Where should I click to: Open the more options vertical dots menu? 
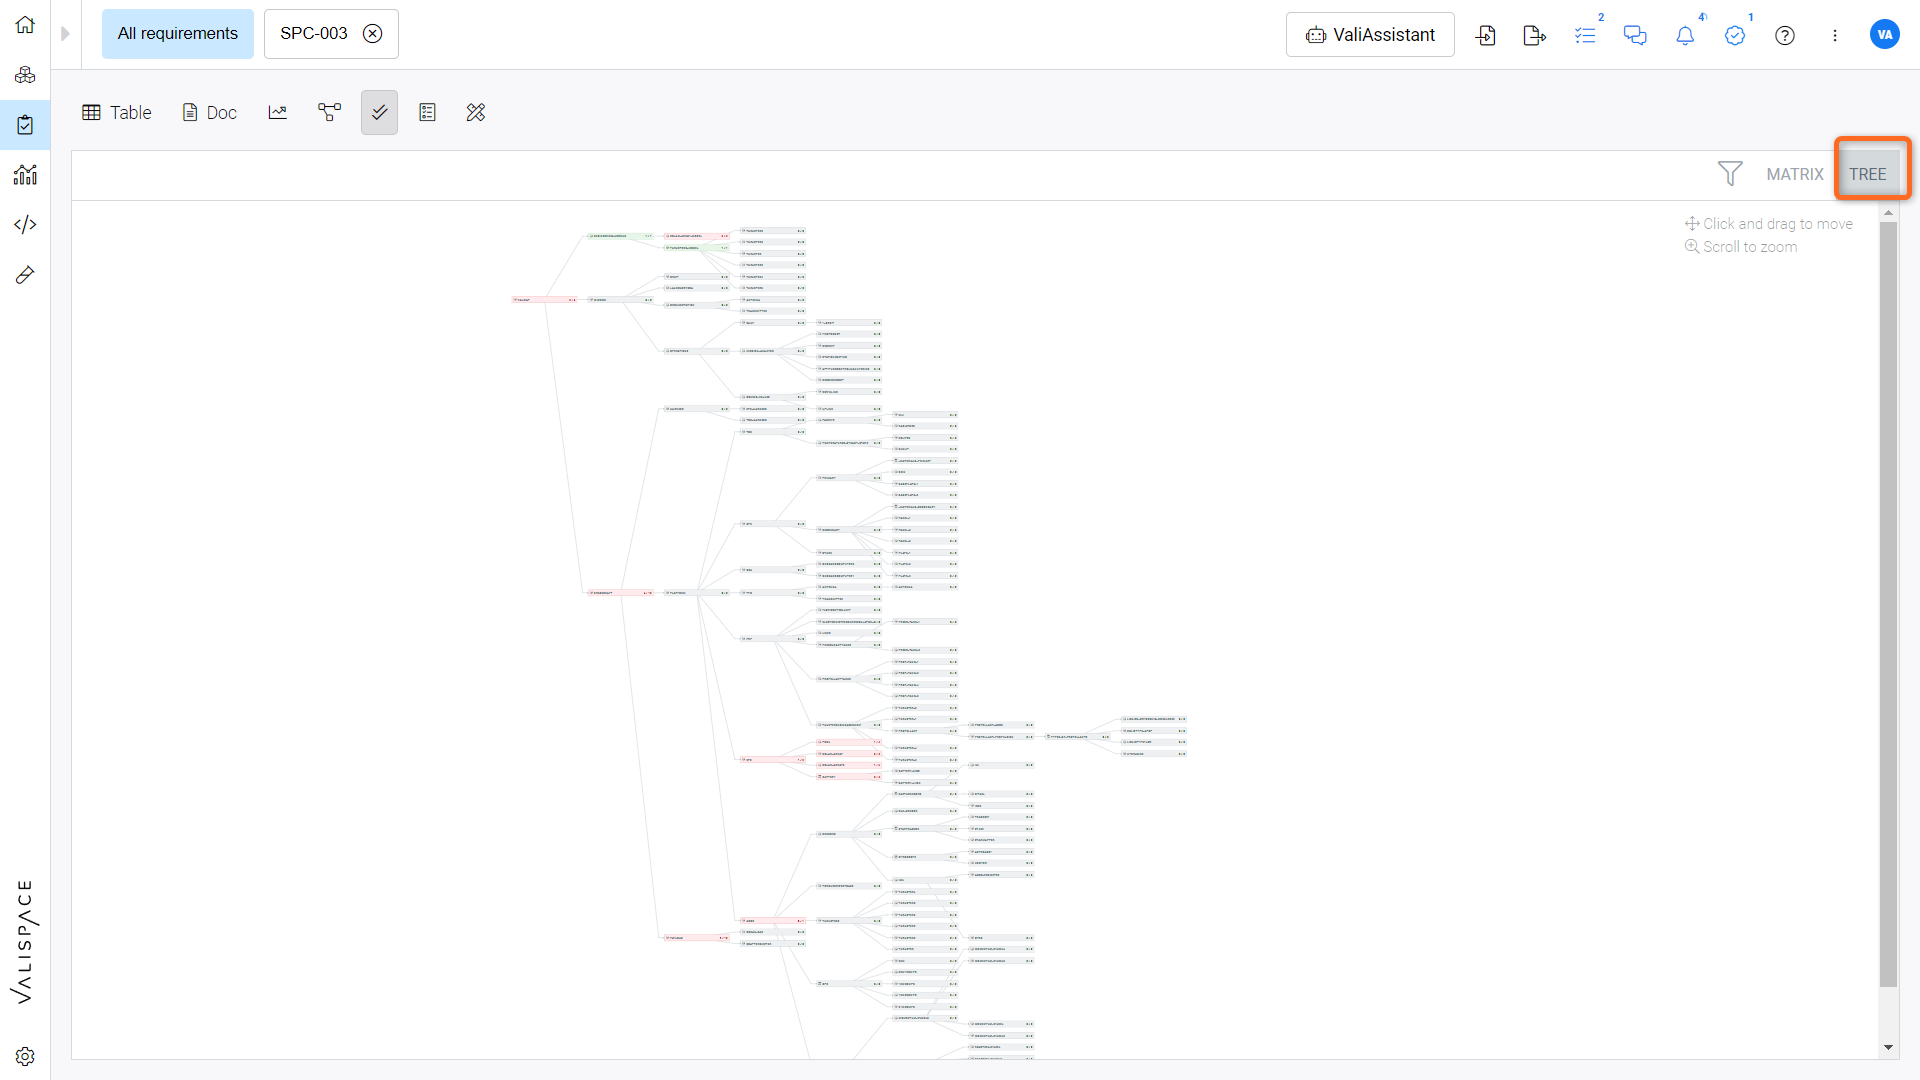pos(1835,36)
